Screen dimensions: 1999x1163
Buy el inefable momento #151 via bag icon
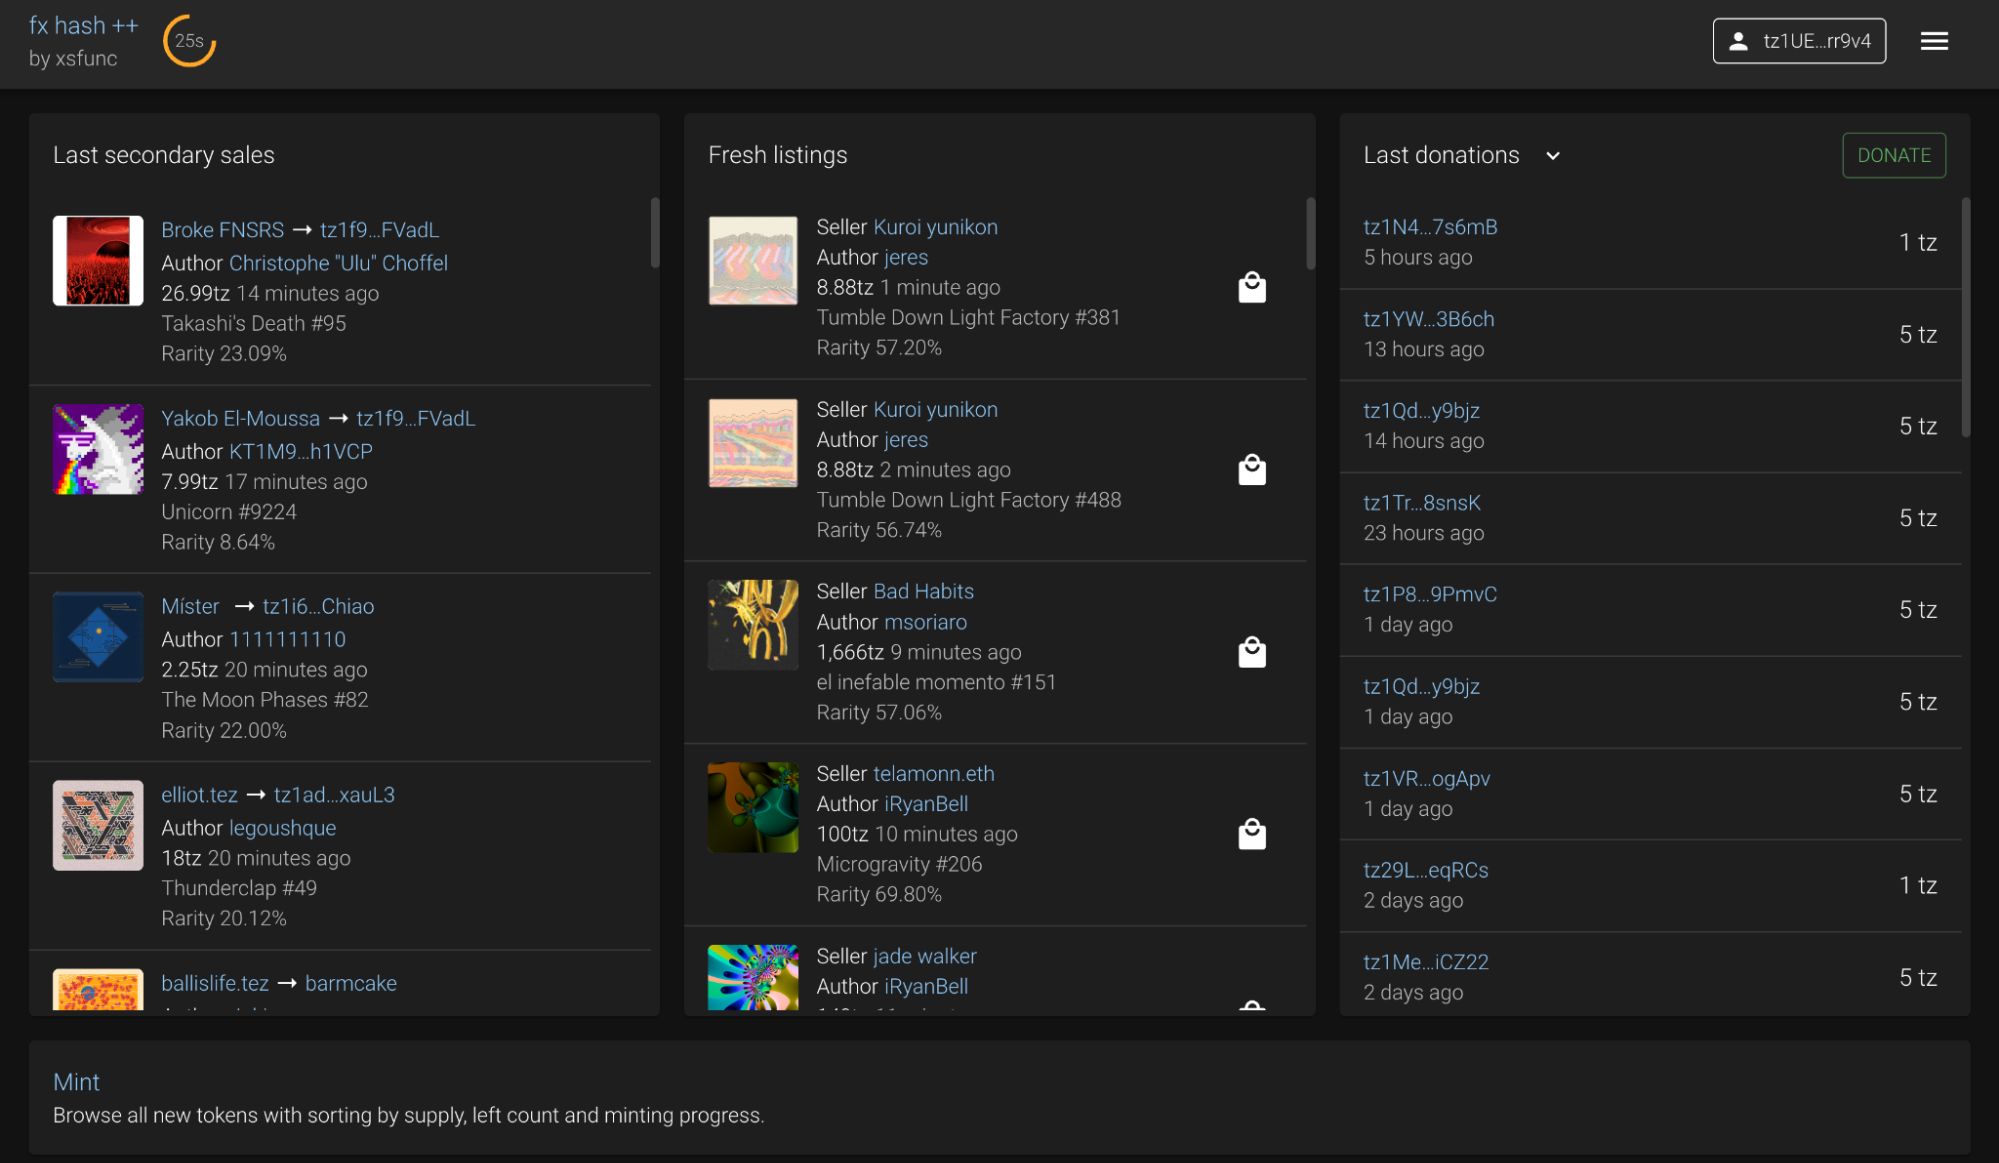pyautogui.click(x=1251, y=652)
